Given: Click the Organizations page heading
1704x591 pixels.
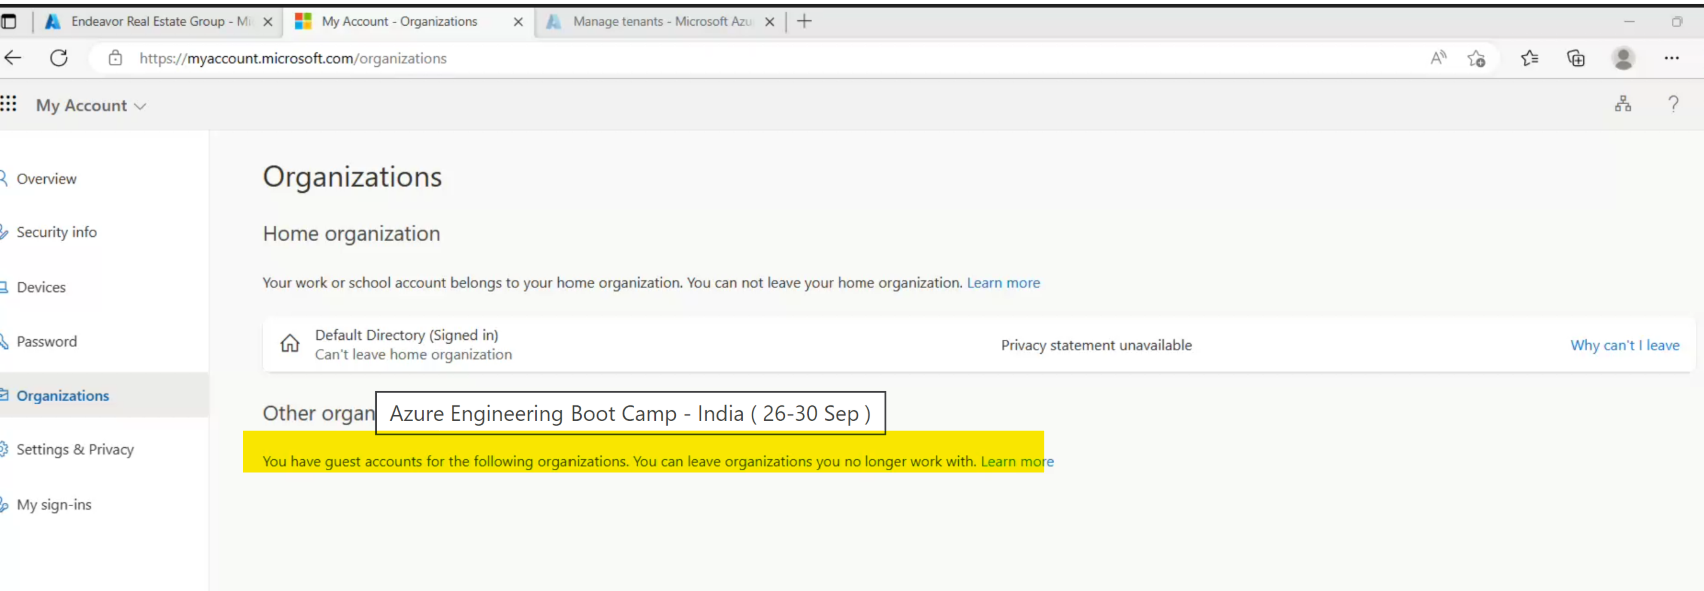Looking at the screenshot, I should pyautogui.click(x=352, y=177).
